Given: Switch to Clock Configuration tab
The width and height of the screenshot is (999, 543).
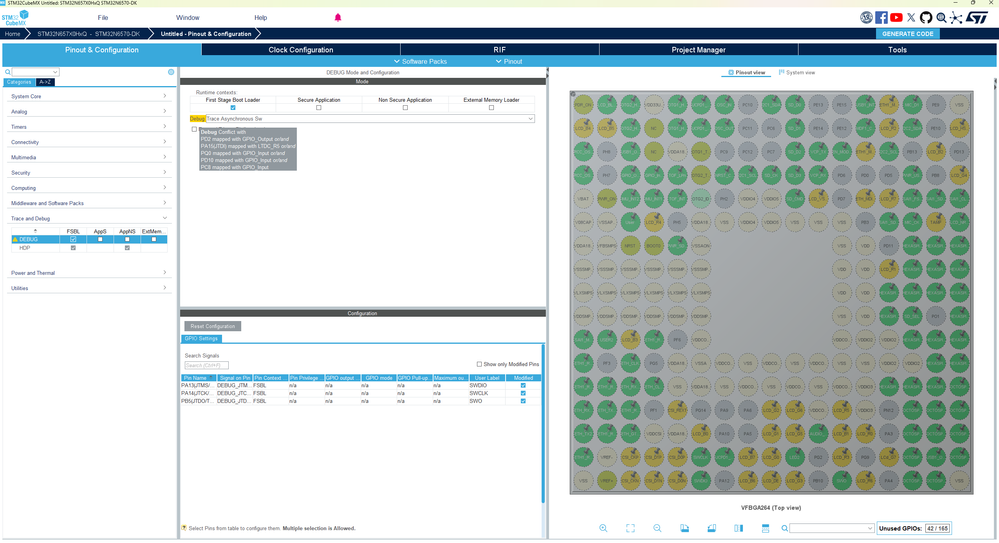Looking at the screenshot, I should pyautogui.click(x=301, y=50).
